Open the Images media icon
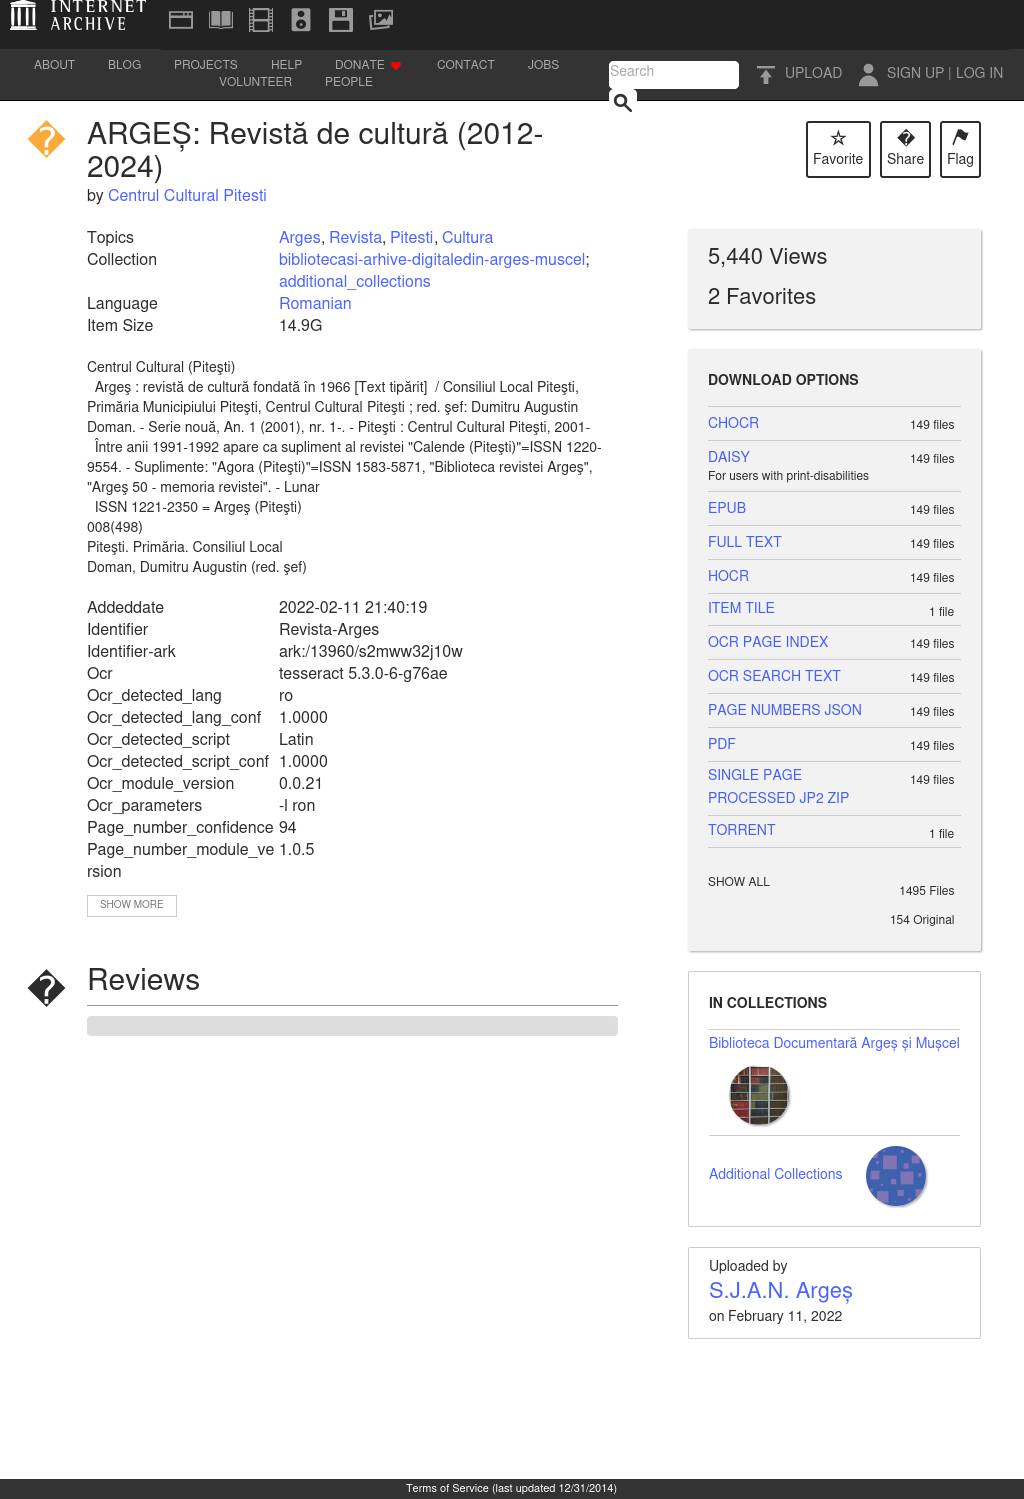This screenshot has width=1024, height=1499. point(381,19)
